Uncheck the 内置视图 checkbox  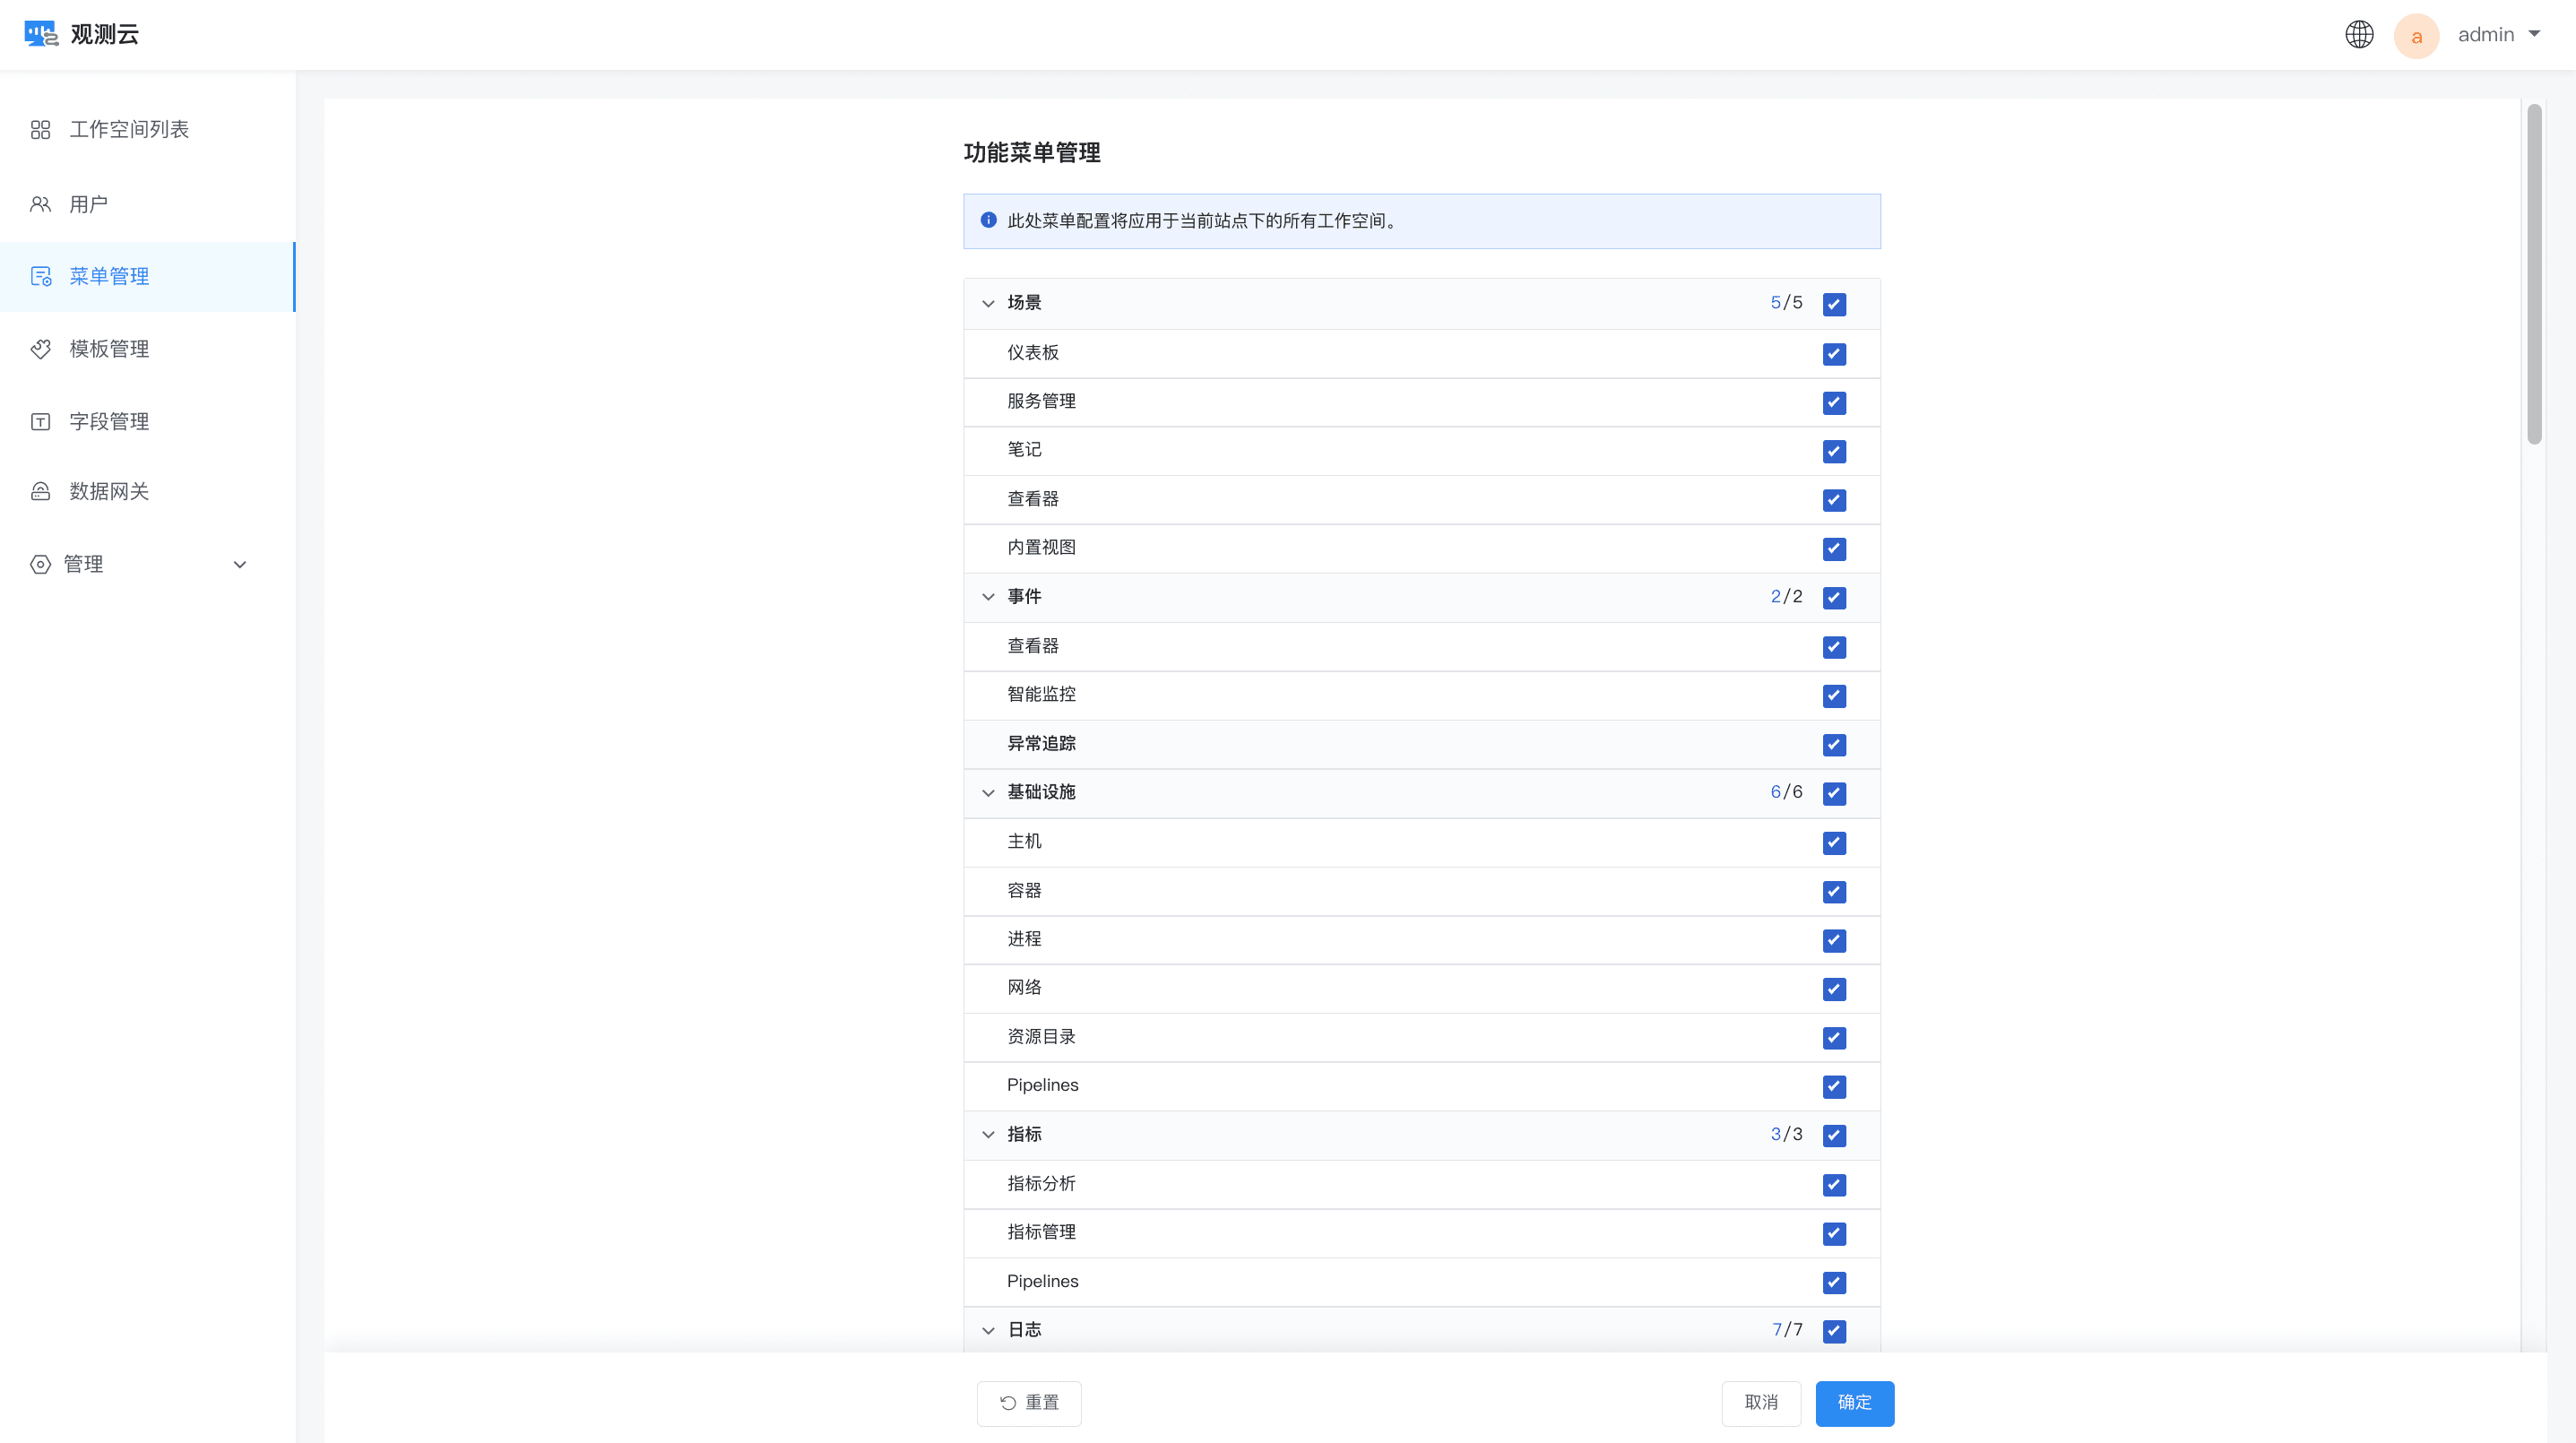click(1834, 549)
